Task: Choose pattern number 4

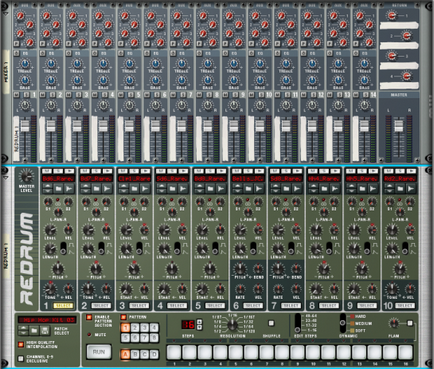Action: tap(154, 328)
